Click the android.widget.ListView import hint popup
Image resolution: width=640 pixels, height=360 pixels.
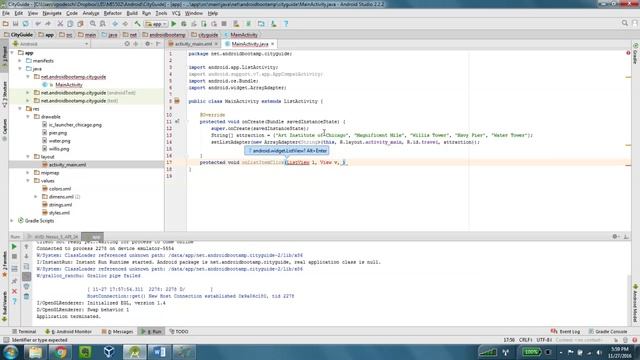pyautogui.click(x=287, y=151)
